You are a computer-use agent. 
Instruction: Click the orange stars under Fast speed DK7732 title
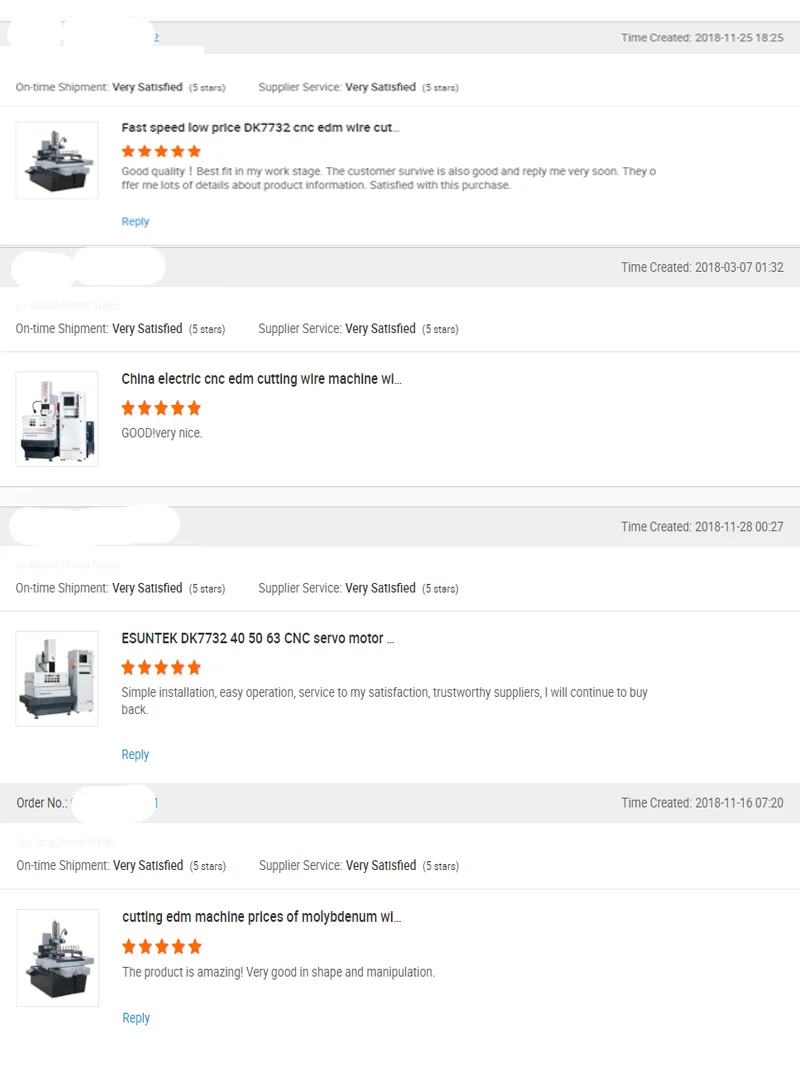click(161, 152)
